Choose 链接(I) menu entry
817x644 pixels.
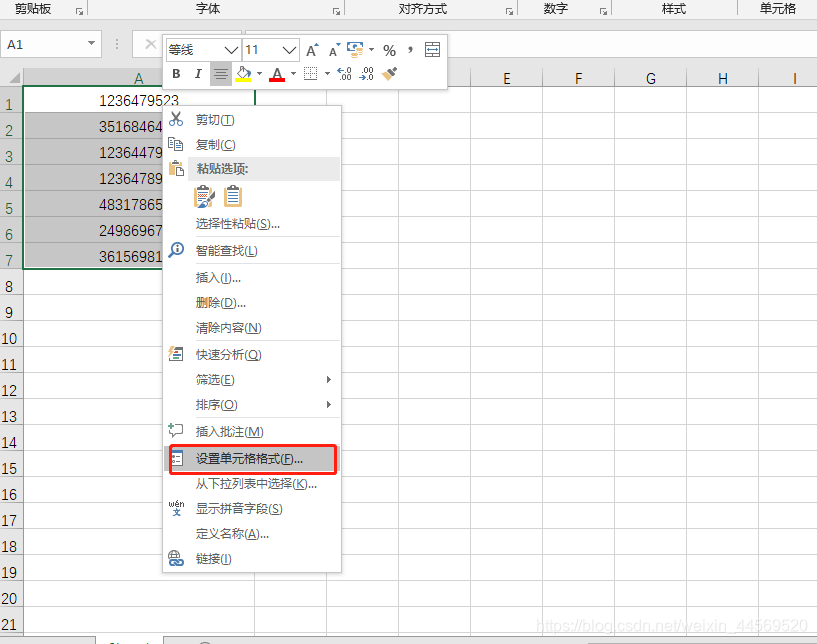click(252, 559)
